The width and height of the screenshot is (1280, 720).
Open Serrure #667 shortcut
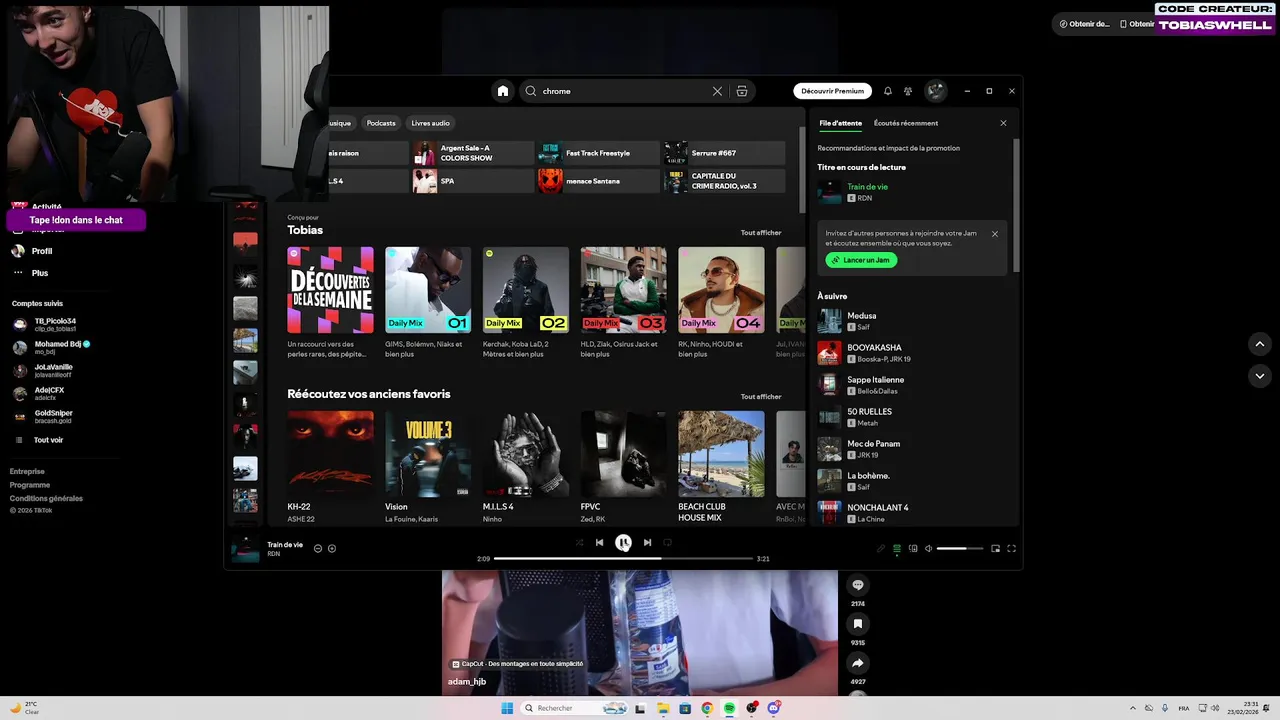coord(724,153)
